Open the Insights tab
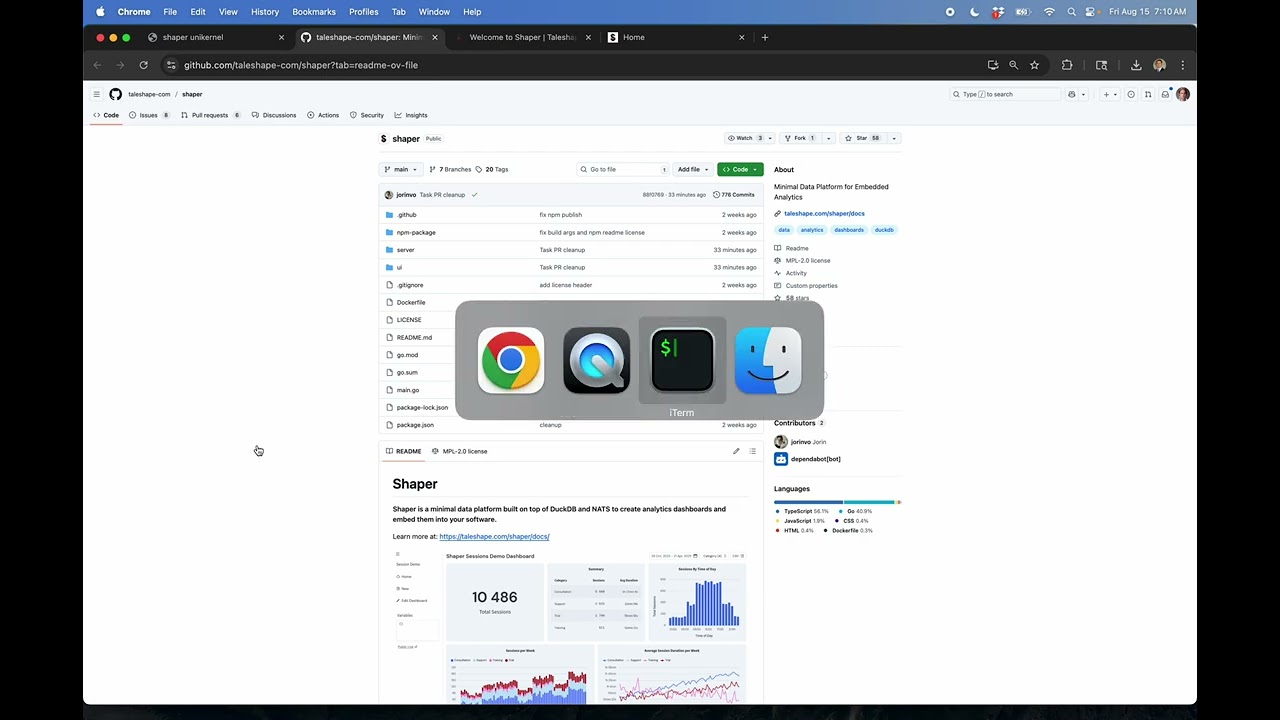The width and height of the screenshot is (1280, 720). click(x=411, y=115)
